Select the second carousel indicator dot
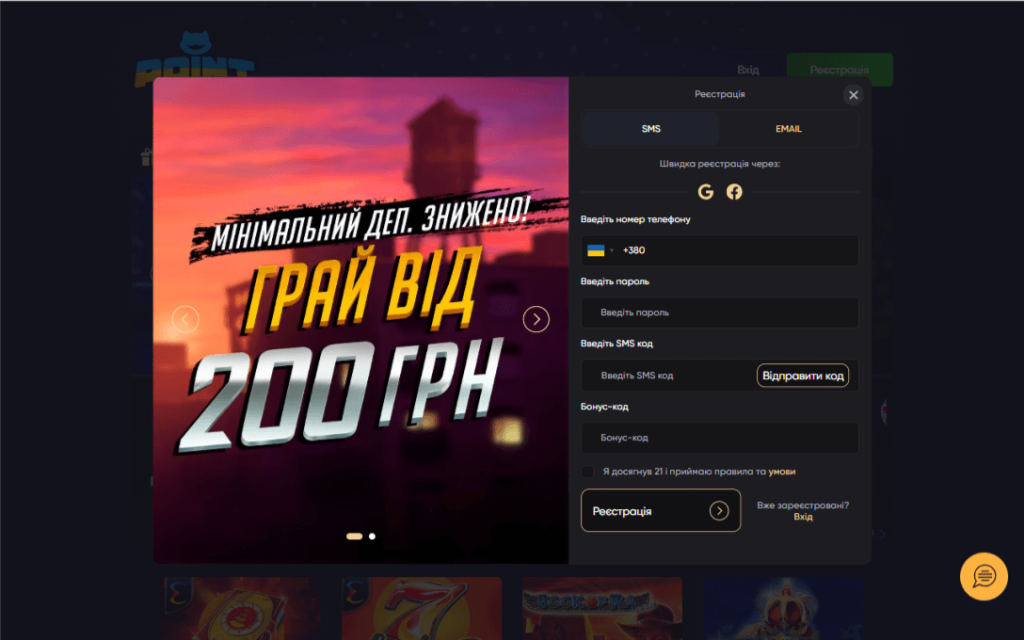The image size is (1024, 640). coord(372,536)
